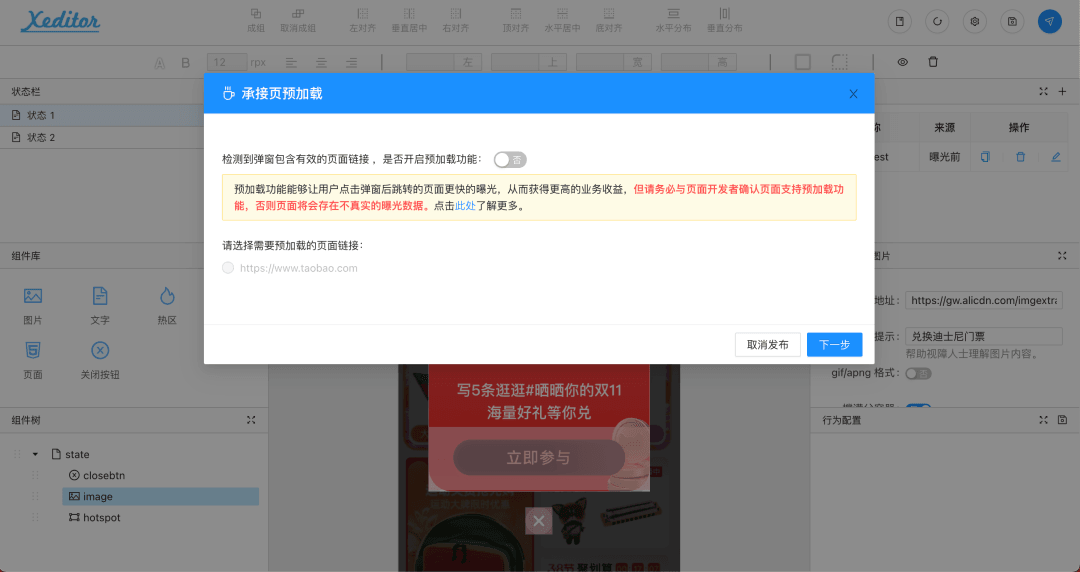Click the 取消成组 ungroup icon
The width and height of the screenshot is (1080, 572).
coord(298,14)
